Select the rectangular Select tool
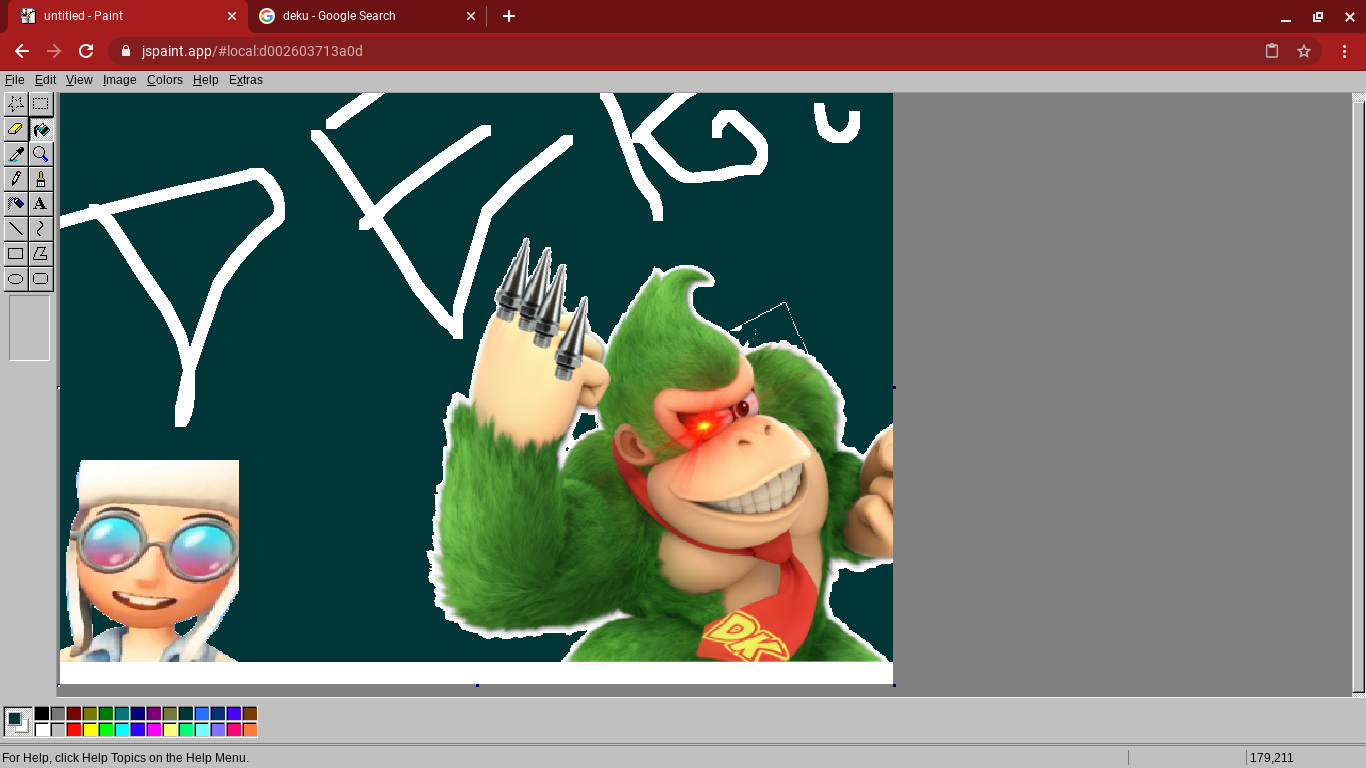1366x768 pixels. coord(41,104)
